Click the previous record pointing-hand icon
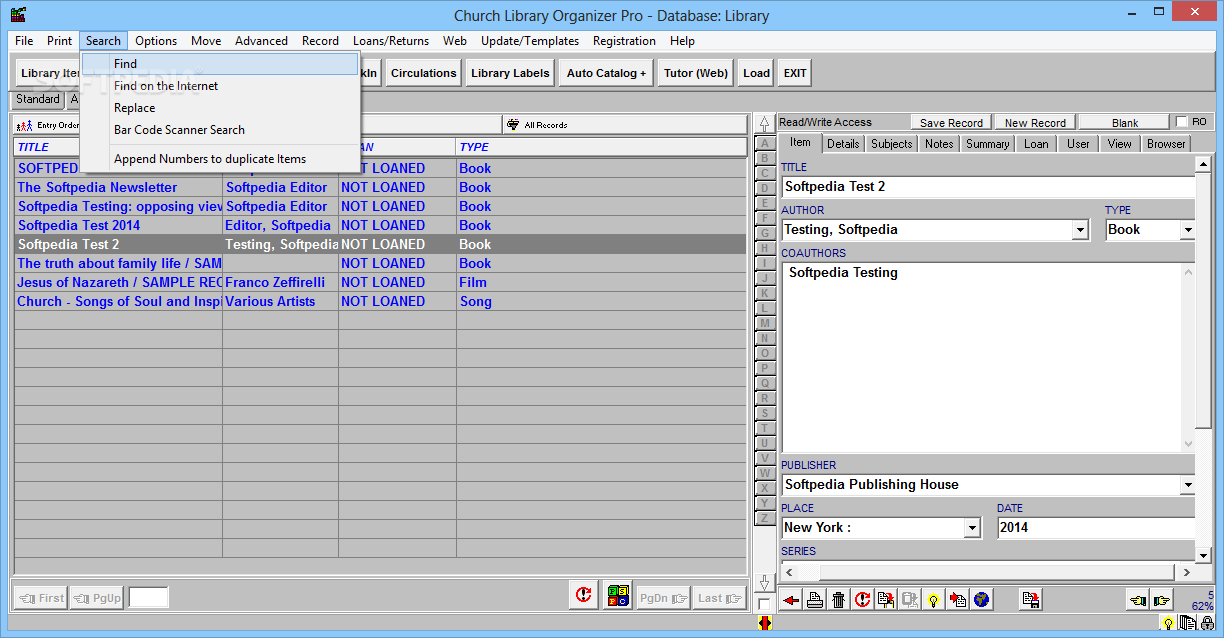 (1138, 600)
